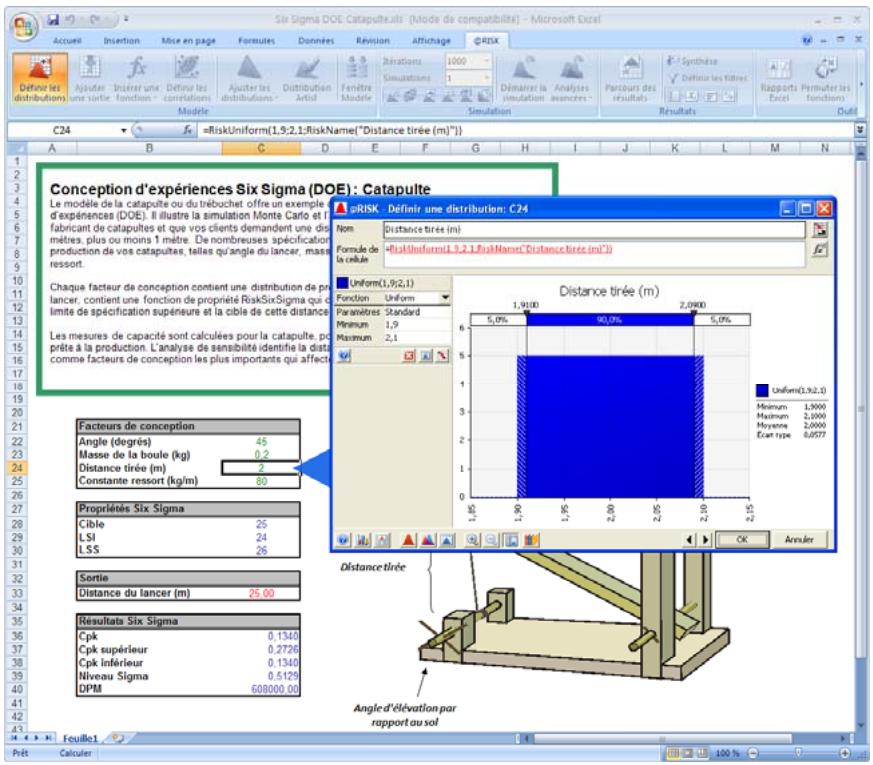The image size is (873, 765).
Task: Click the previous arrow next to OK
Action: click(690, 540)
